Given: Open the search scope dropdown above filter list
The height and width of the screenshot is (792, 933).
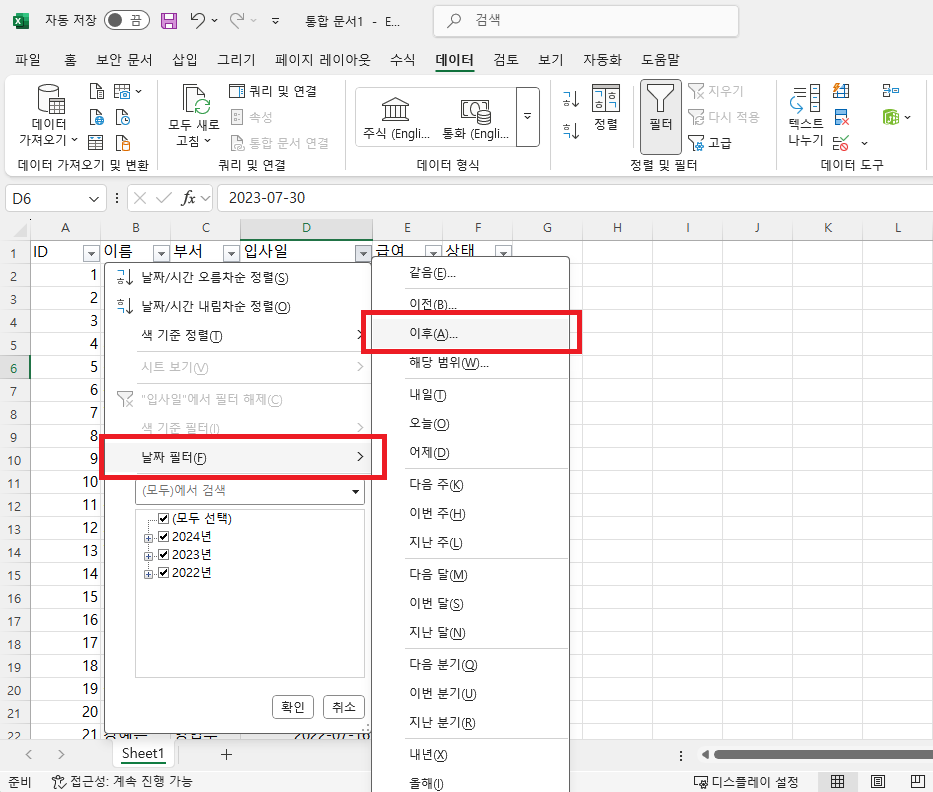Looking at the screenshot, I should coord(354,491).
